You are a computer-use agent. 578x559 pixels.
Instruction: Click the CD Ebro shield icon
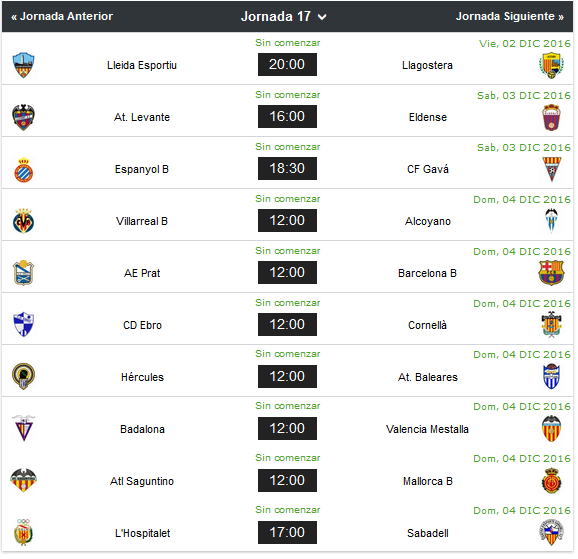click(24, 324)
